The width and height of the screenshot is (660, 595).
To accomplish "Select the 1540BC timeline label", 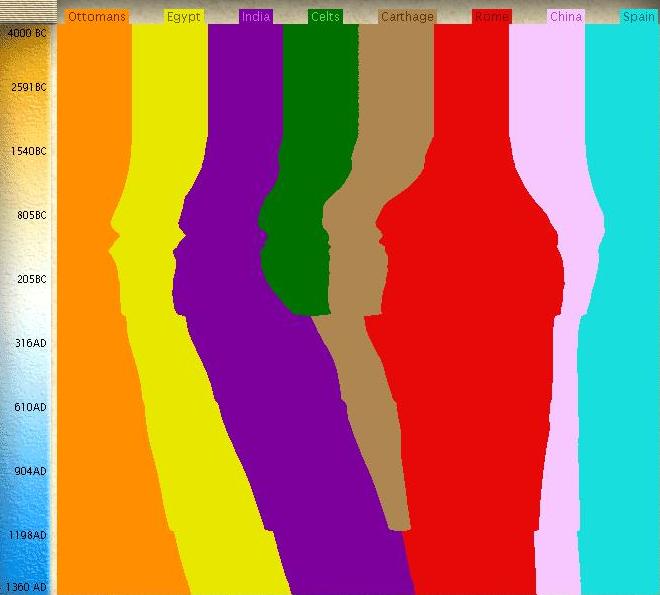I will point(29,151).
